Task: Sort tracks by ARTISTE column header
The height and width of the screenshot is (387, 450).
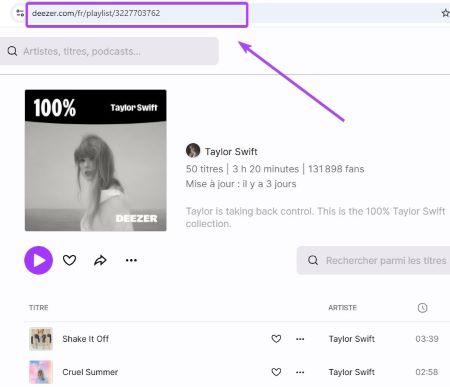Action: click(342, 308)
